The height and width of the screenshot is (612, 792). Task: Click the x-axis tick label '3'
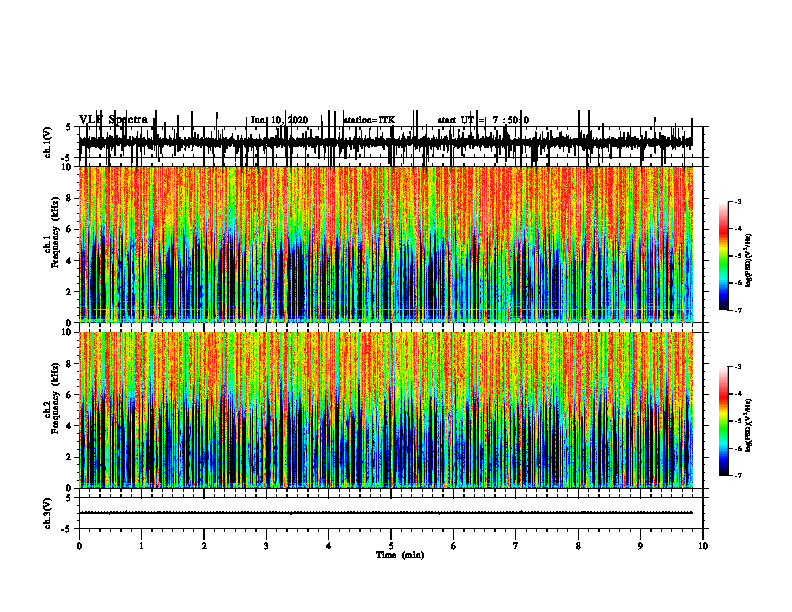(266, 546)
